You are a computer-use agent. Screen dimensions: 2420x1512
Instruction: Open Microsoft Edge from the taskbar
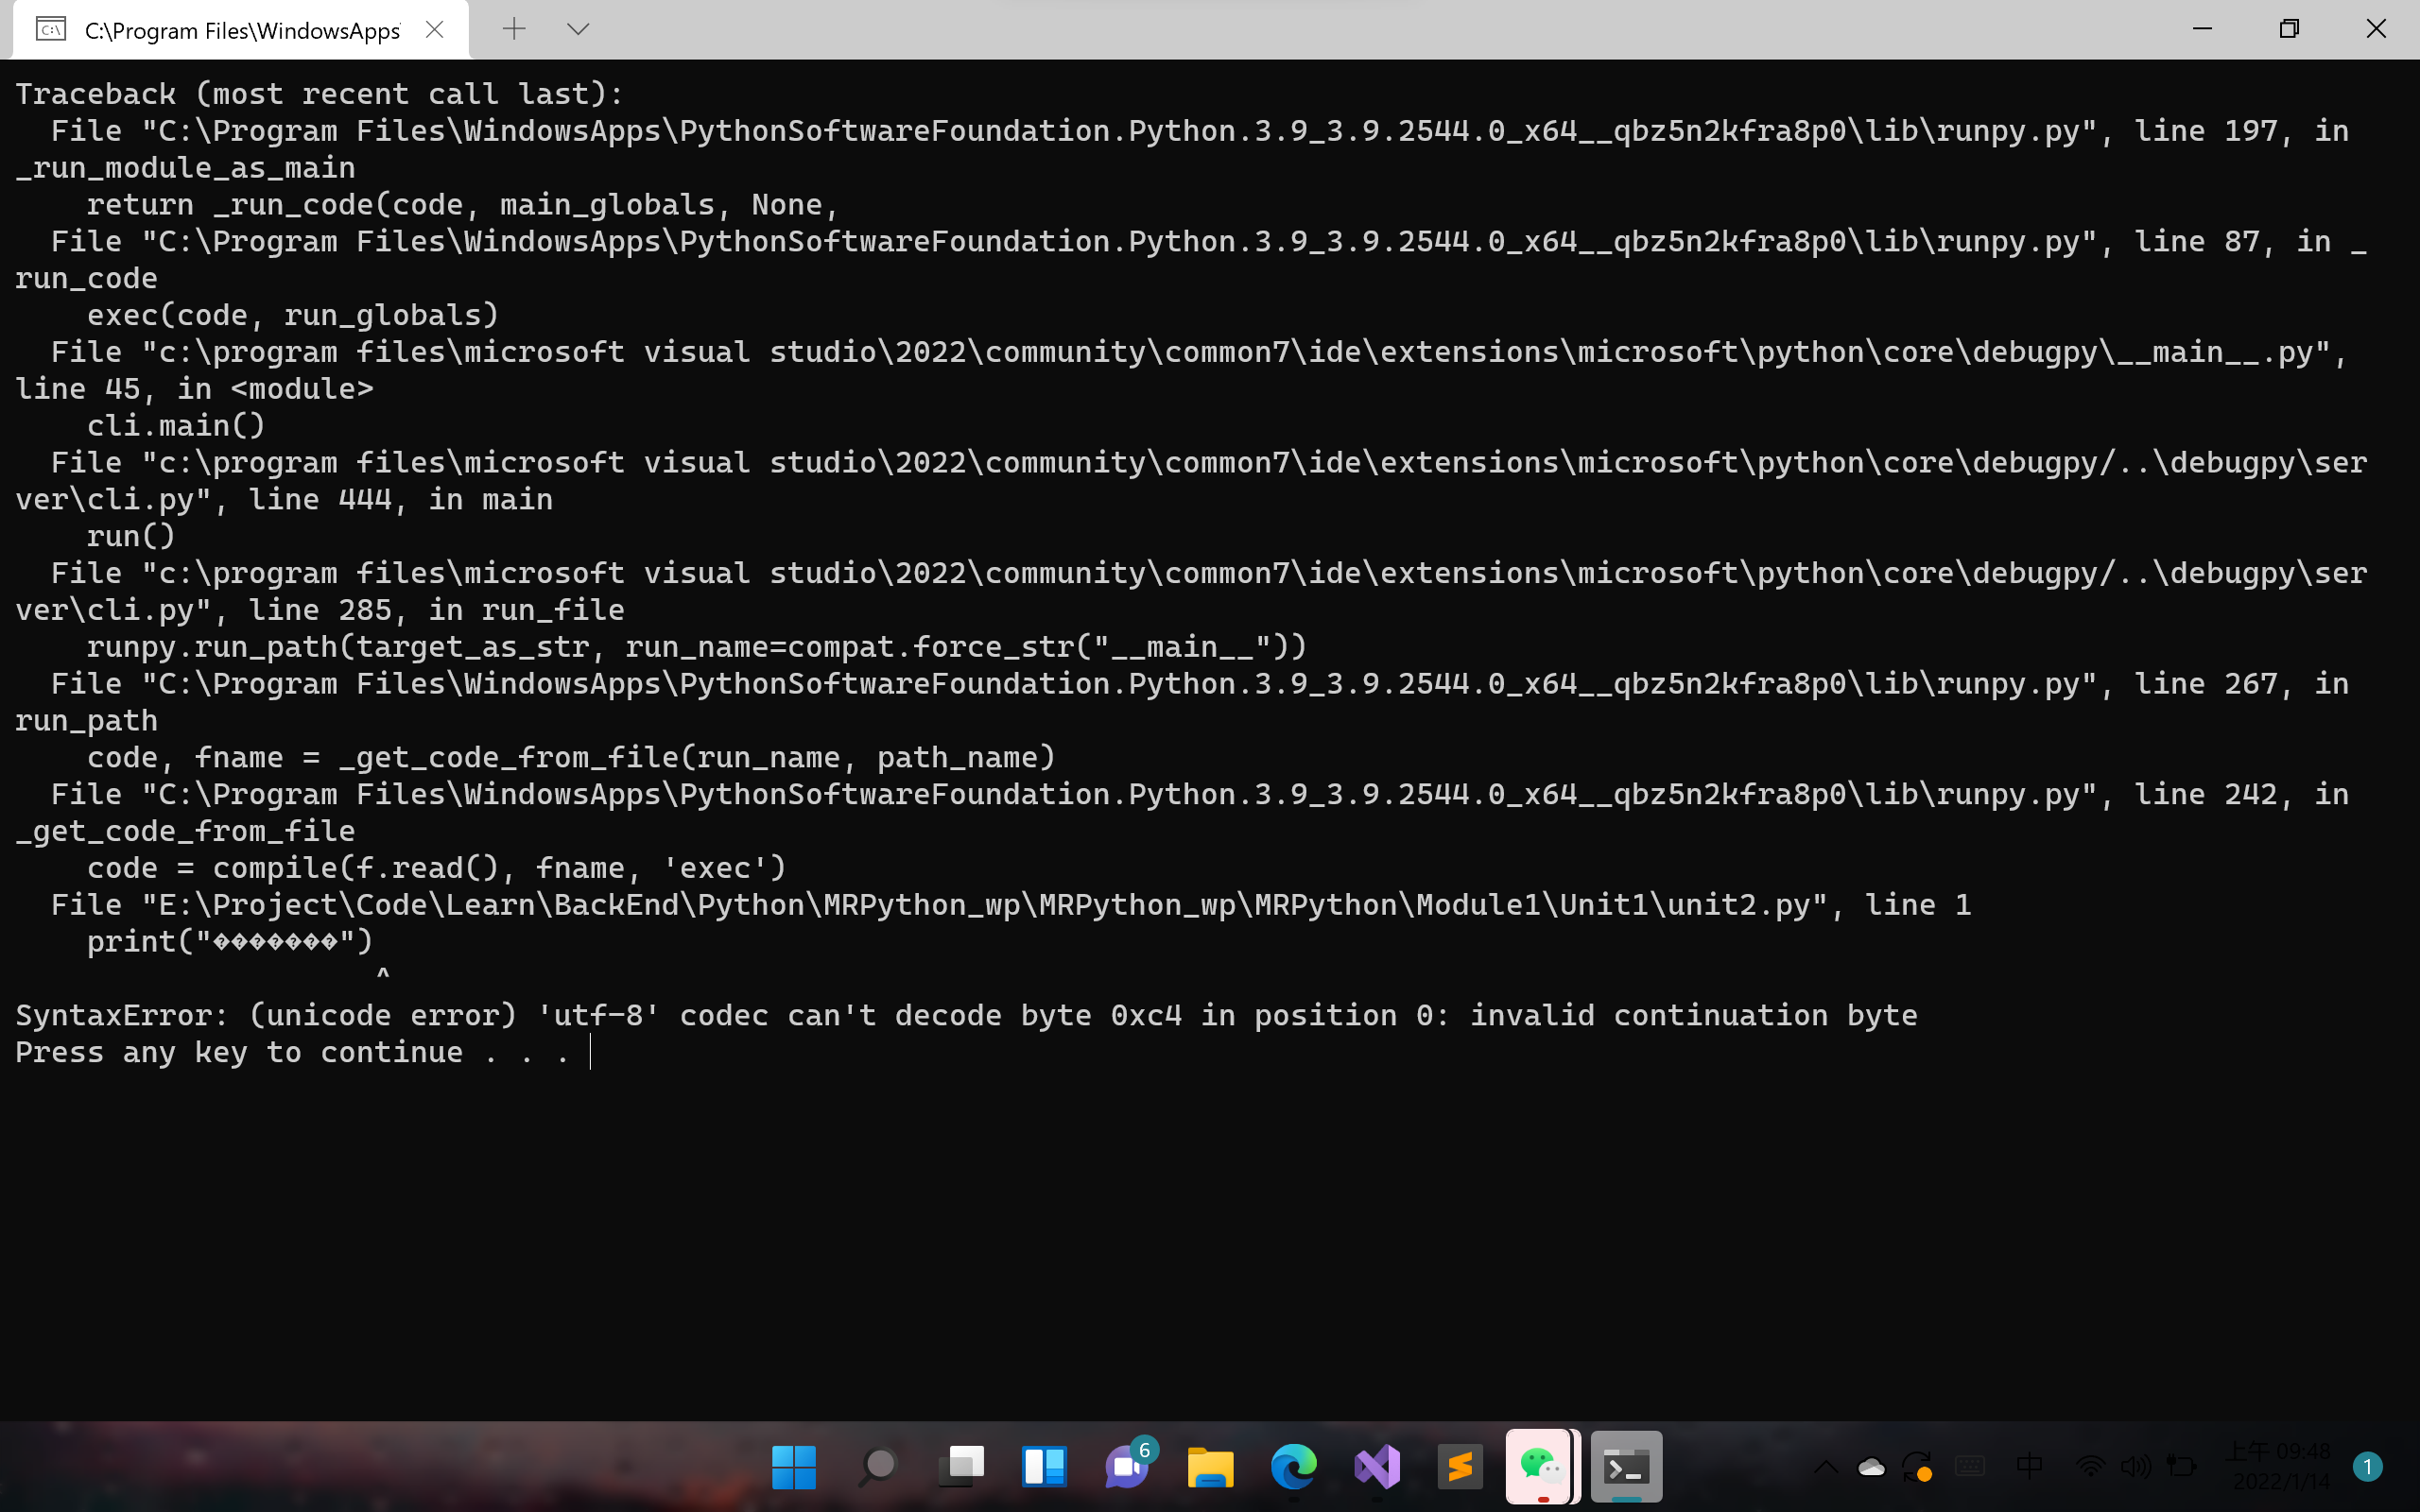(x=1294, y=1467)
